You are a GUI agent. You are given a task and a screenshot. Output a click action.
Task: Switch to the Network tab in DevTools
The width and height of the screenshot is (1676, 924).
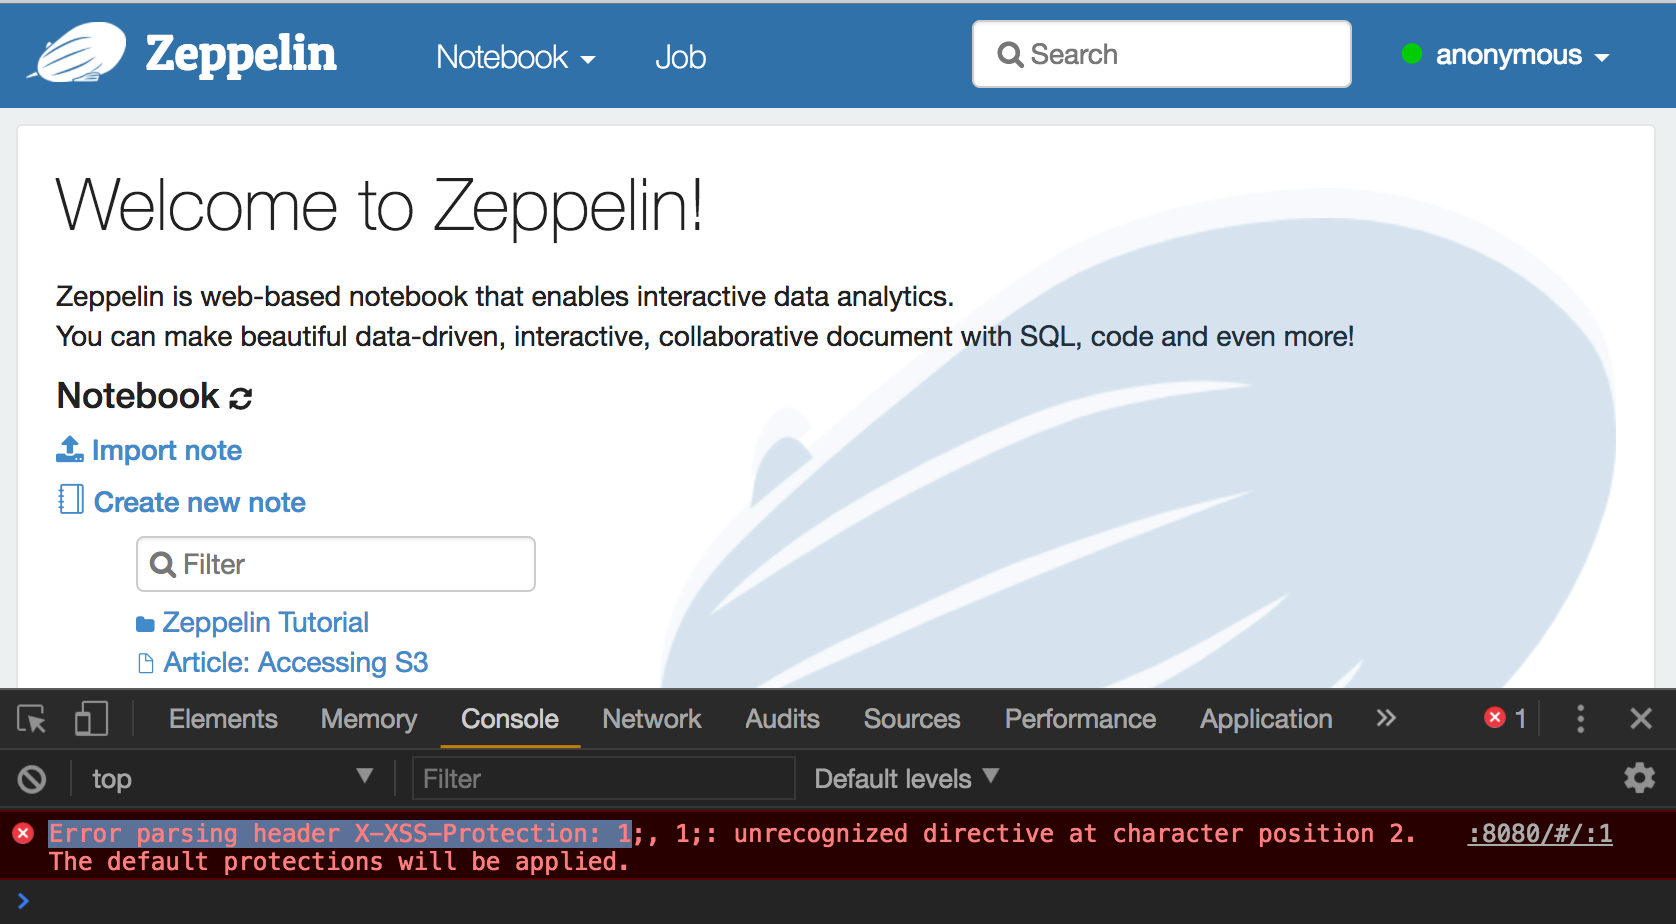pyautogui.click(x=652, y=719)
